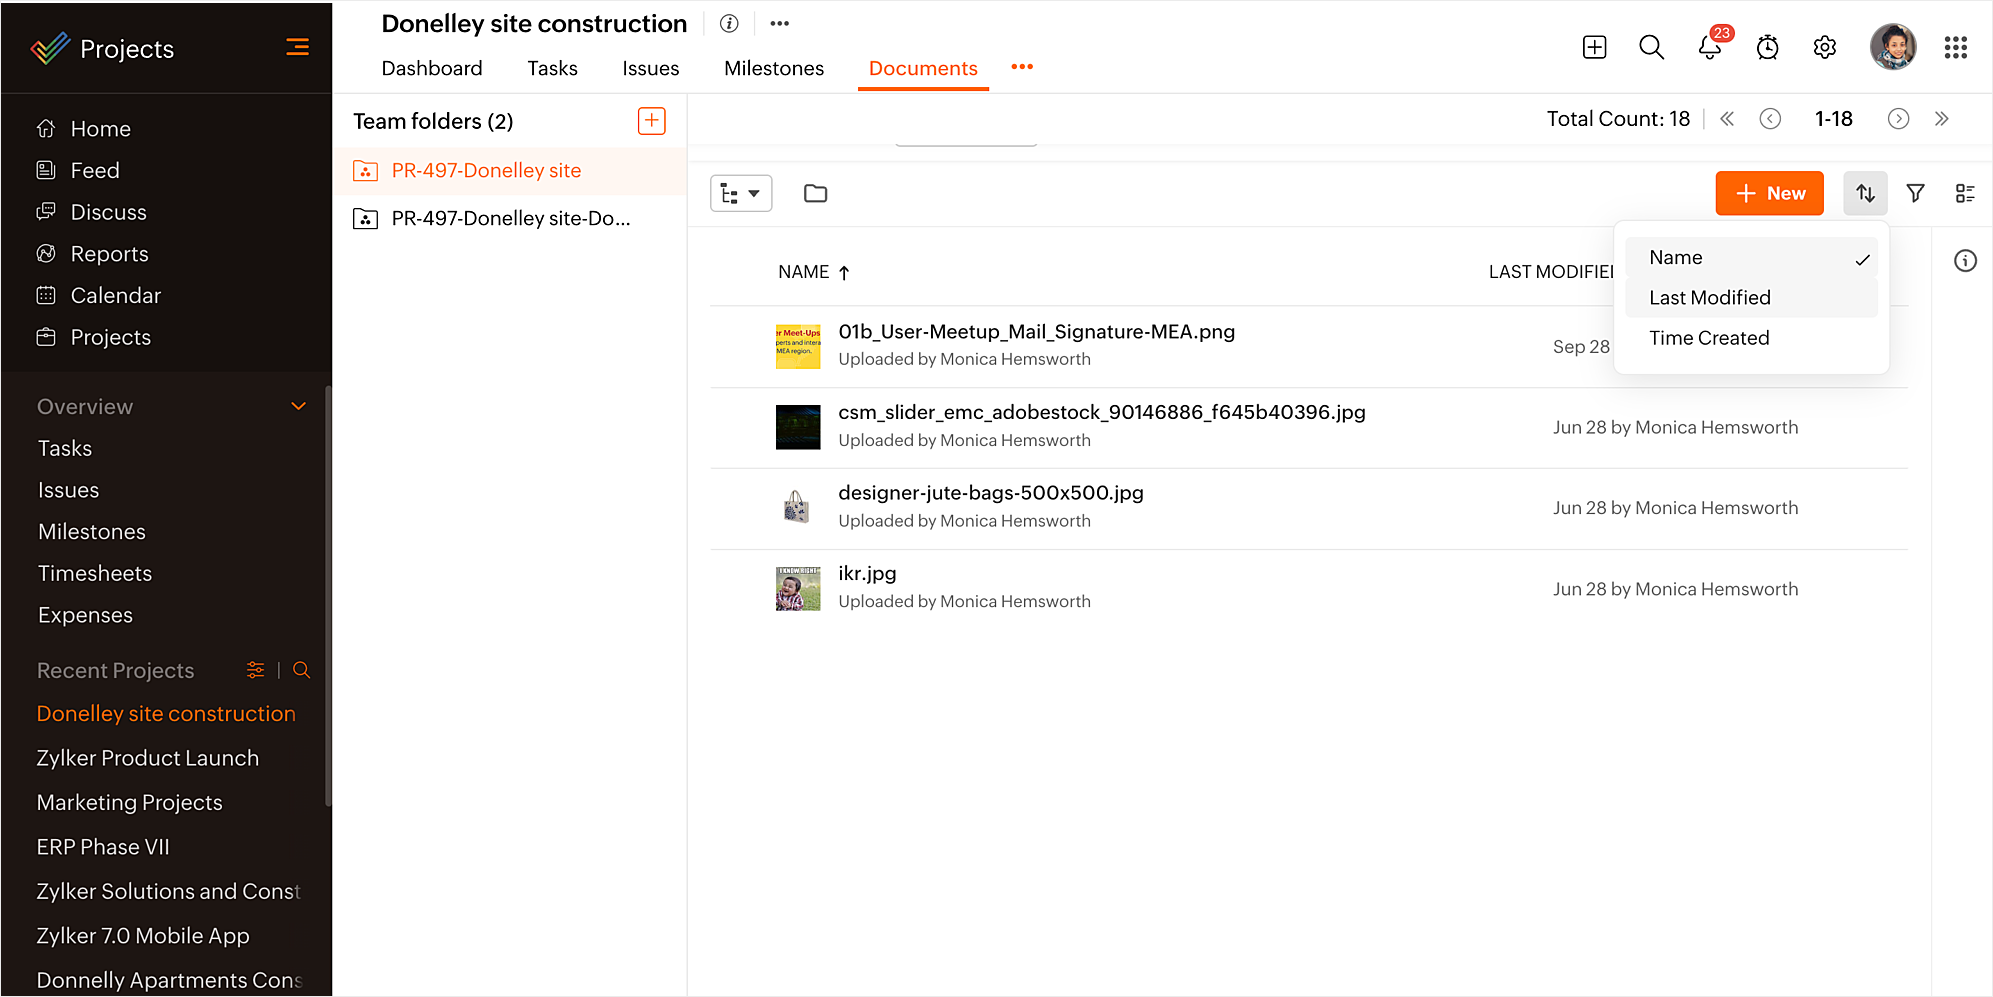1993x997 pixels.
Task: Open Calendar in sidebar
Action: click(115, 296)
